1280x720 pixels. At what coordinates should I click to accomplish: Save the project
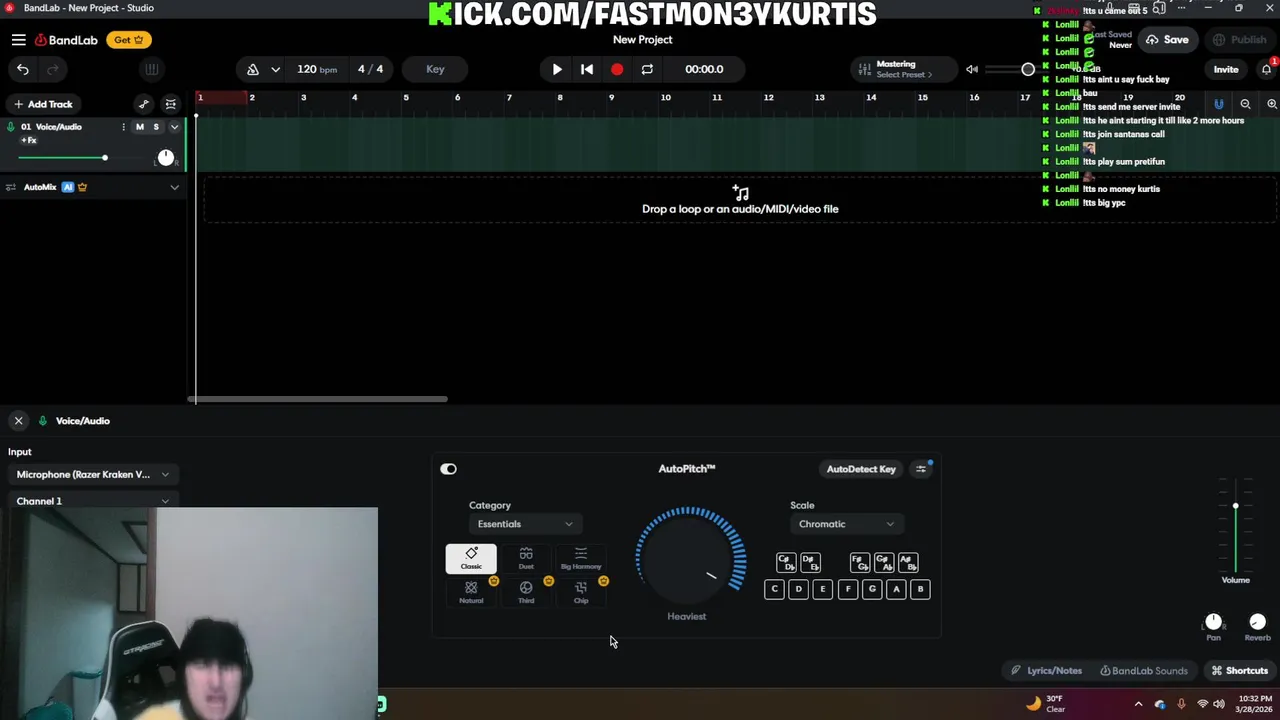pos(1168,40)
